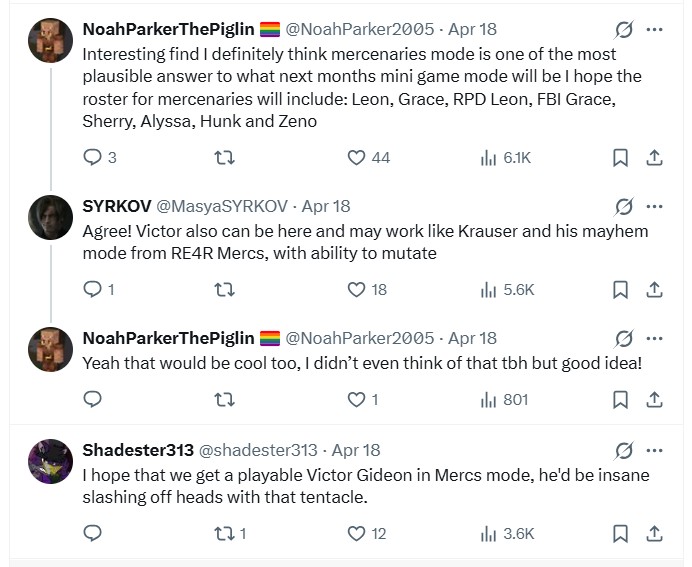Open Shadester313's profile name link
The height and width of the screenshot is (567, 692).
138,450
